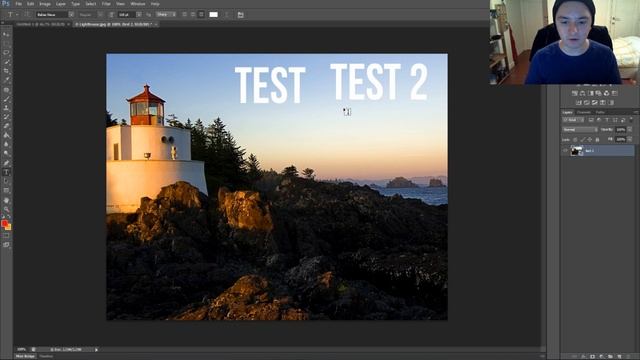
Task: Select the Eyedropper tool
Action: [x=6, y=80]
